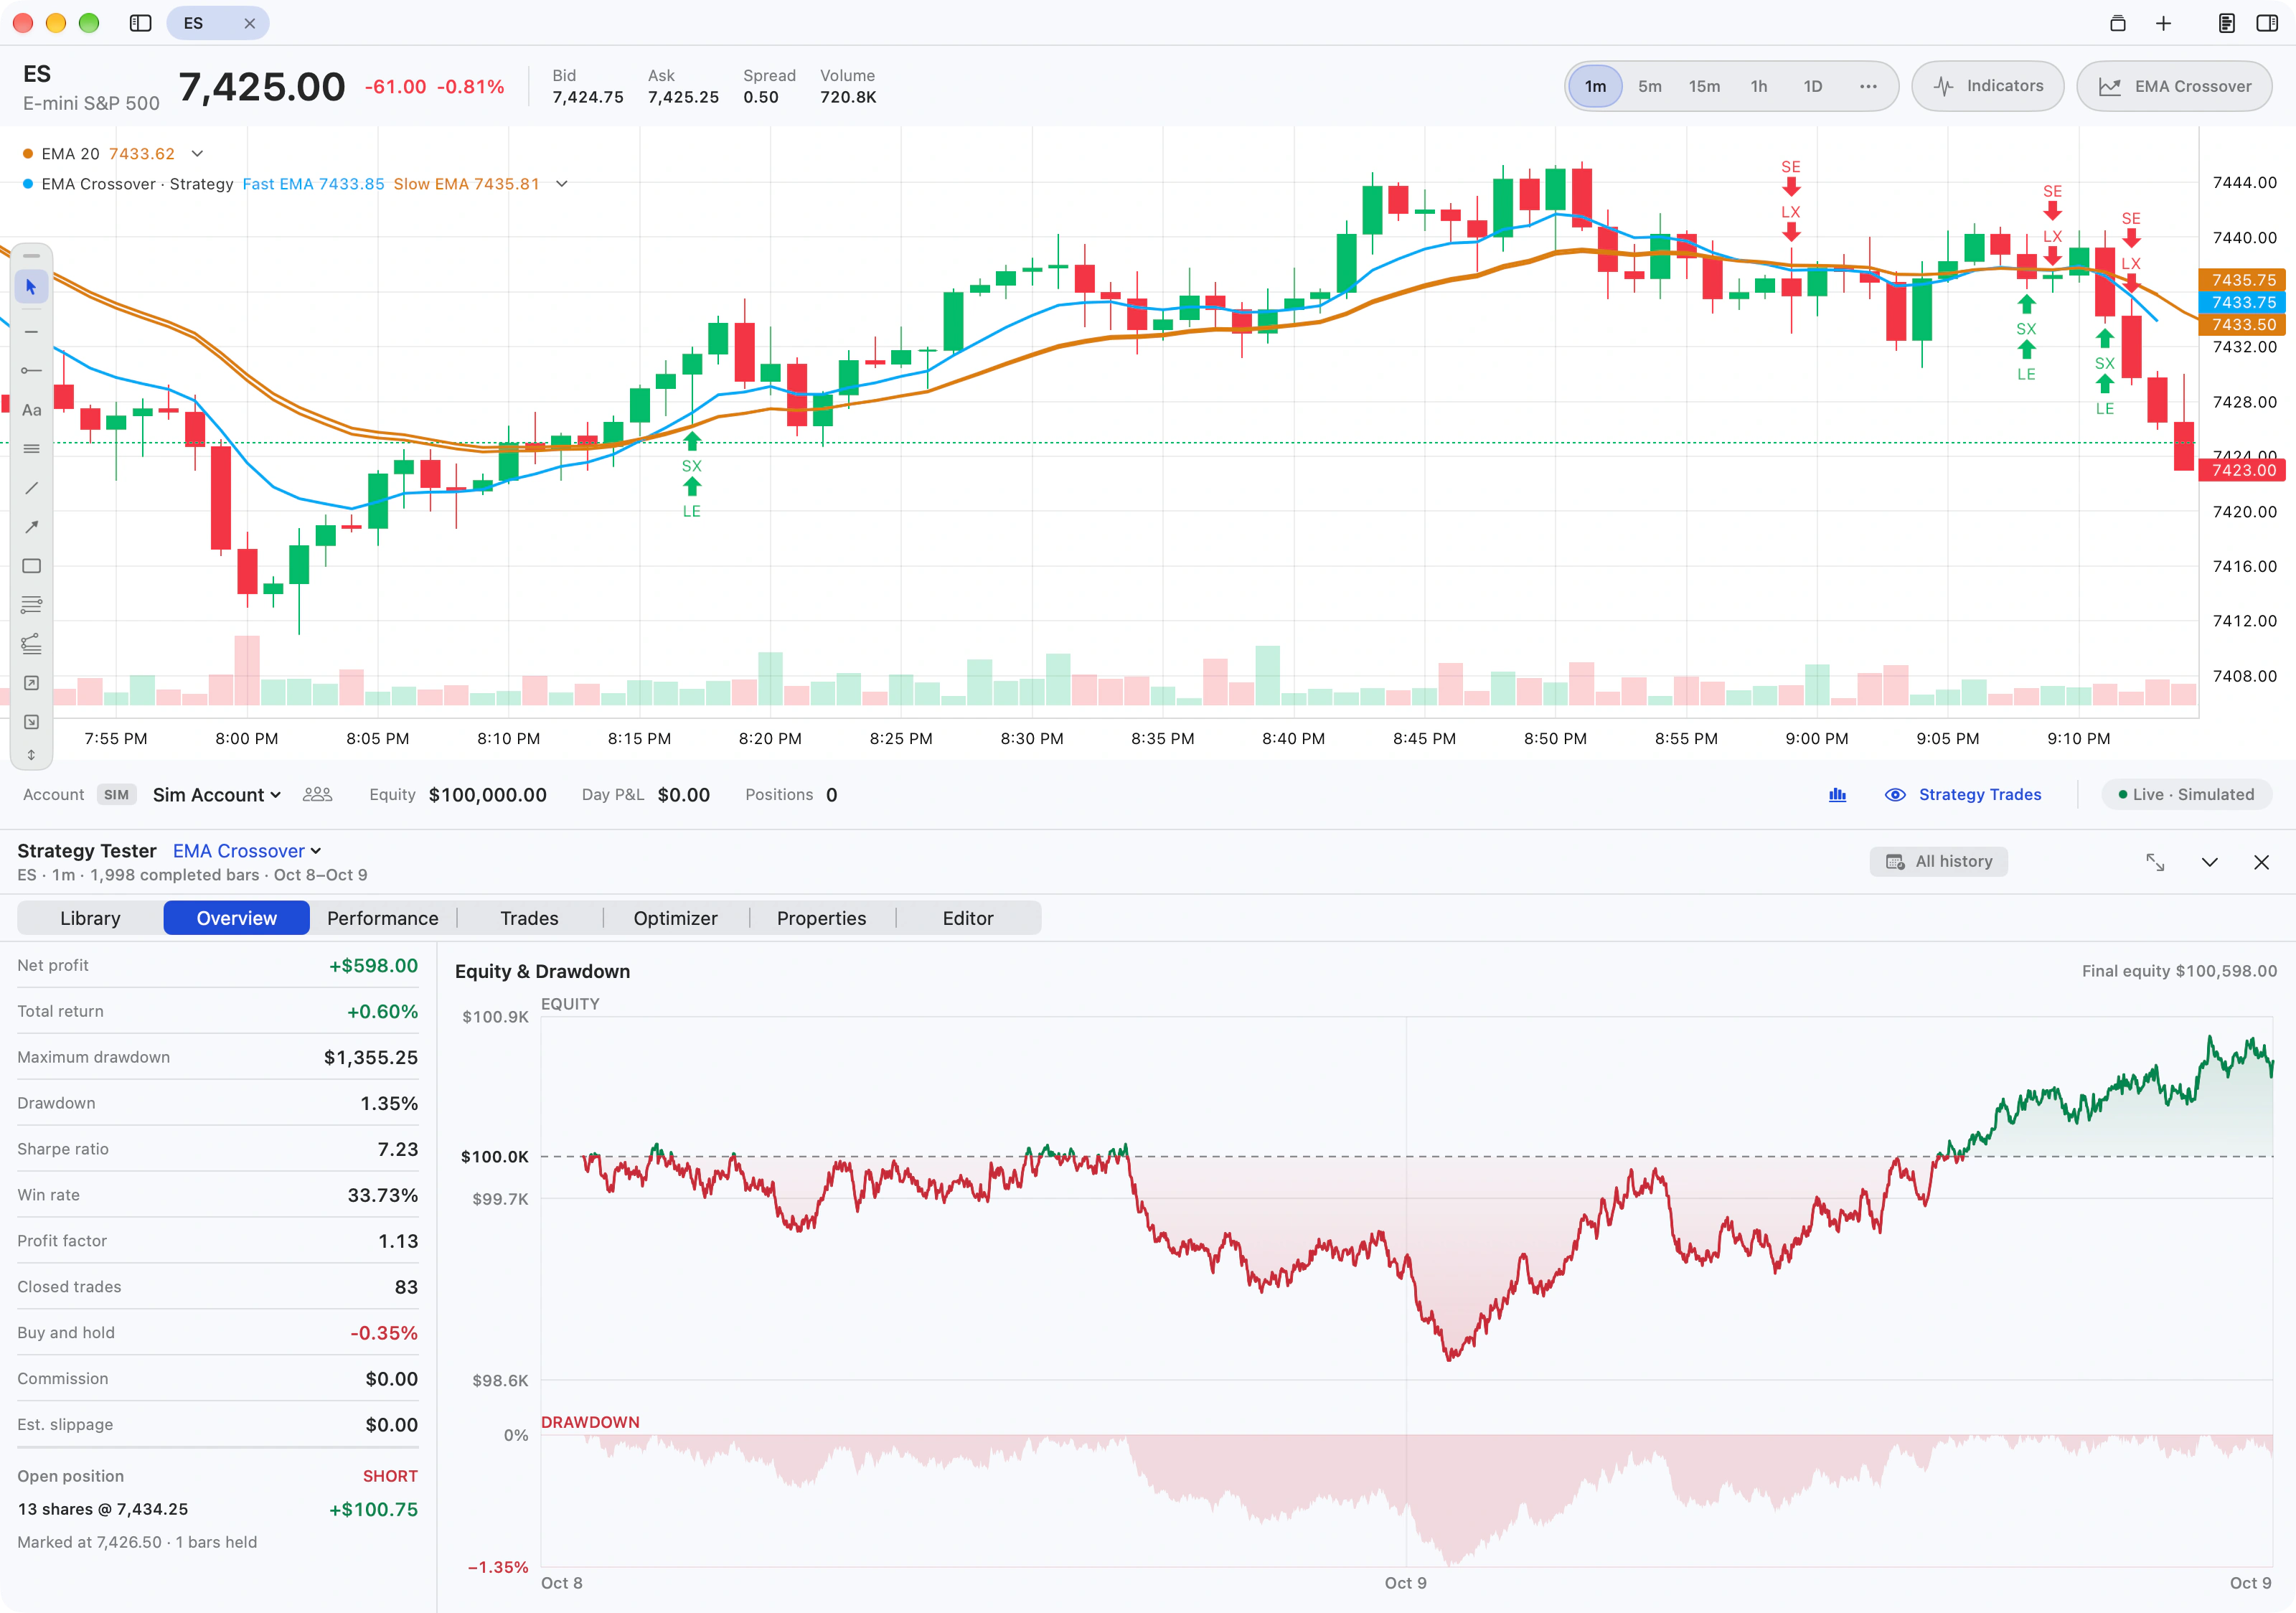Open the EMA Crossover strategy selector
Screen dimensions: 2296x1613
[x=247, y=851]
